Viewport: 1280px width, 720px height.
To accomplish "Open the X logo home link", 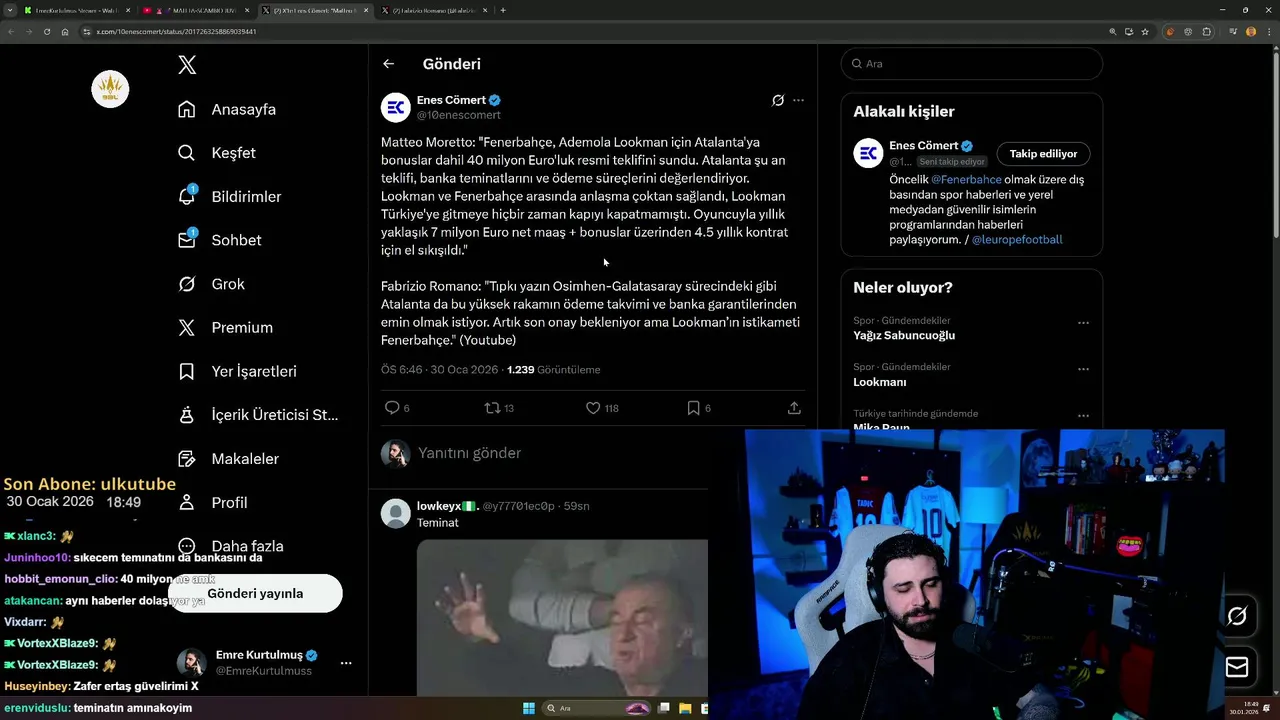I will click(x=187, y=65).
